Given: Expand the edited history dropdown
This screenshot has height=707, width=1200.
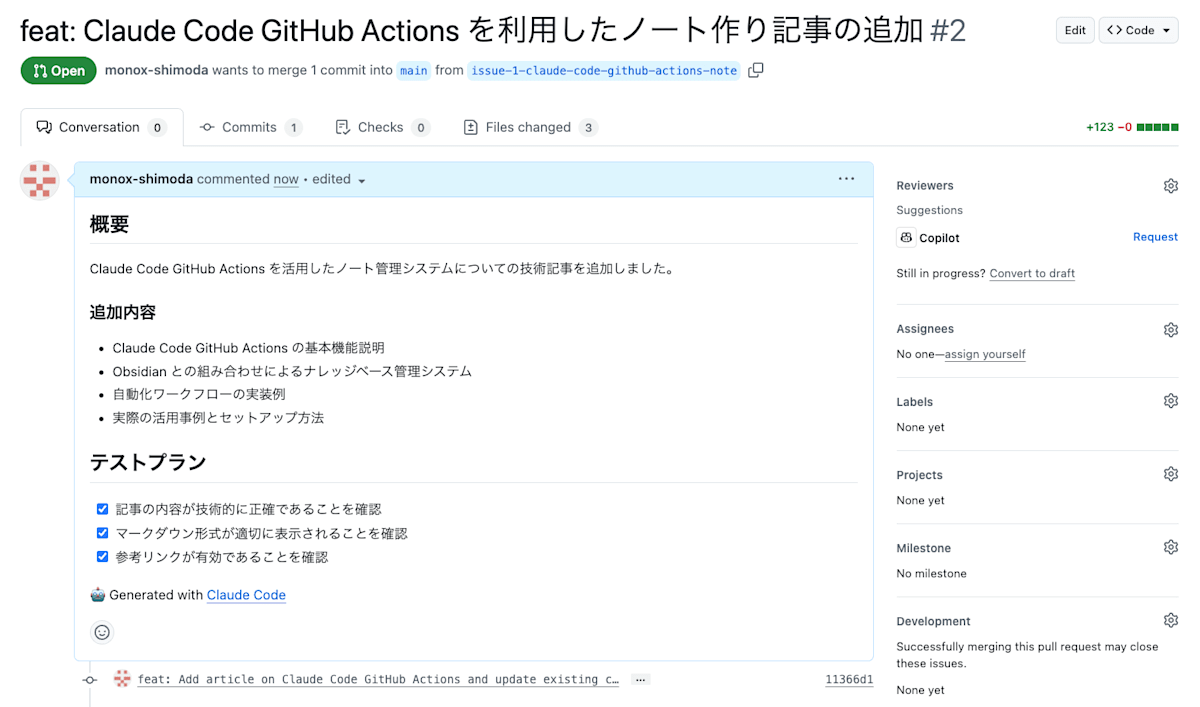Looking at the screenshot, I should [340, 180].
